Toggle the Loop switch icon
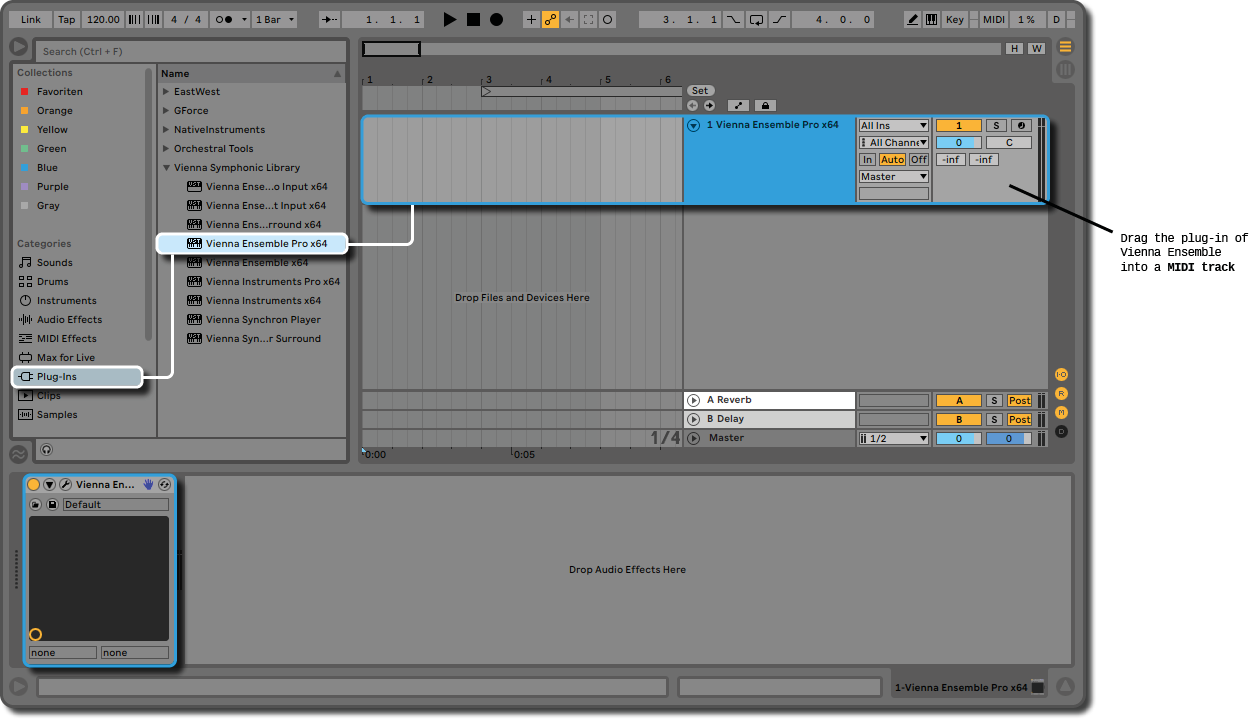Viewport: 1254px width, 721px height. click(757, 19)
